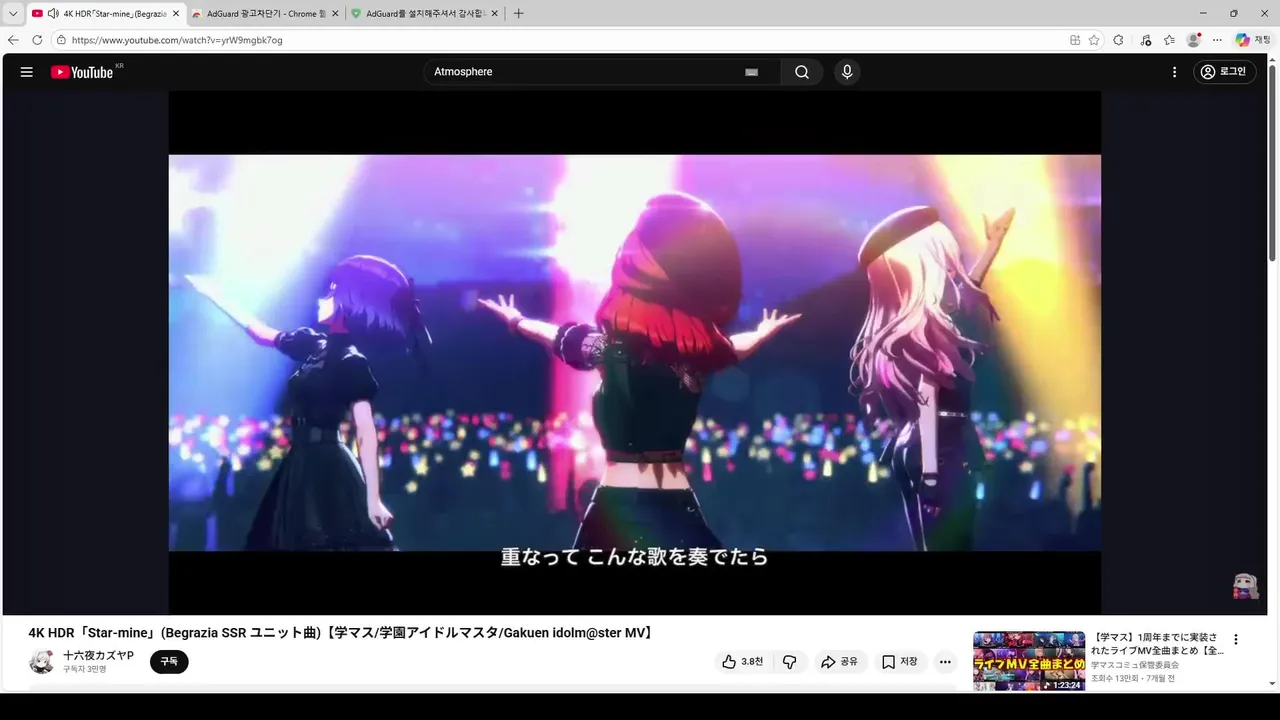Open 学マスコミュ保管委員会 channel link
Image resolution: width=1280 pixels, height=720 pixels.
[x=1135, y=665]
